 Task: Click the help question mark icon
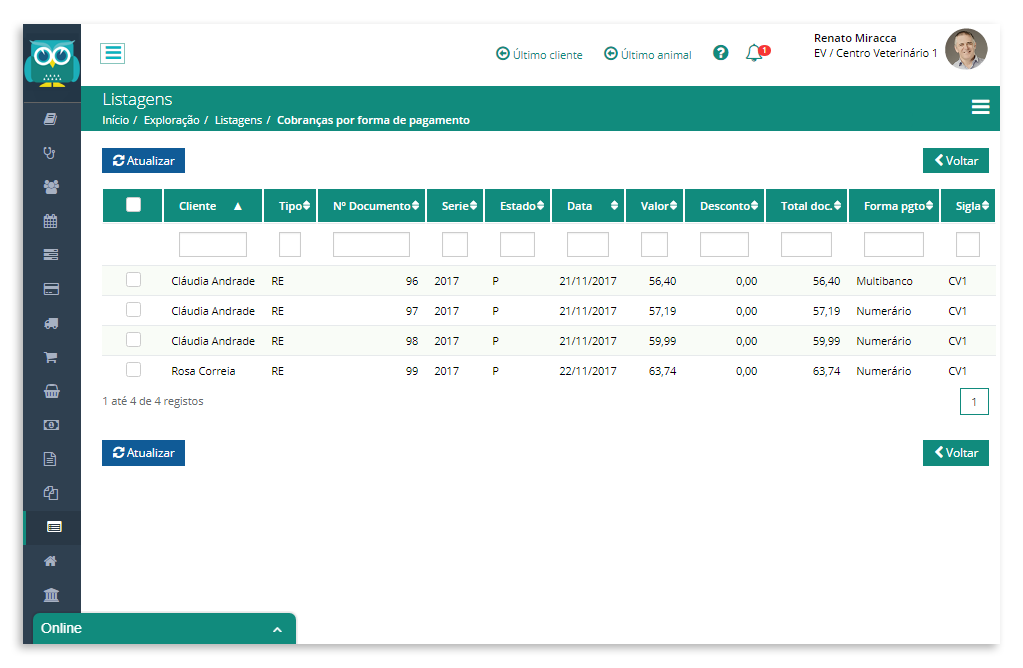pyautogui.click(x=720, y=53)
